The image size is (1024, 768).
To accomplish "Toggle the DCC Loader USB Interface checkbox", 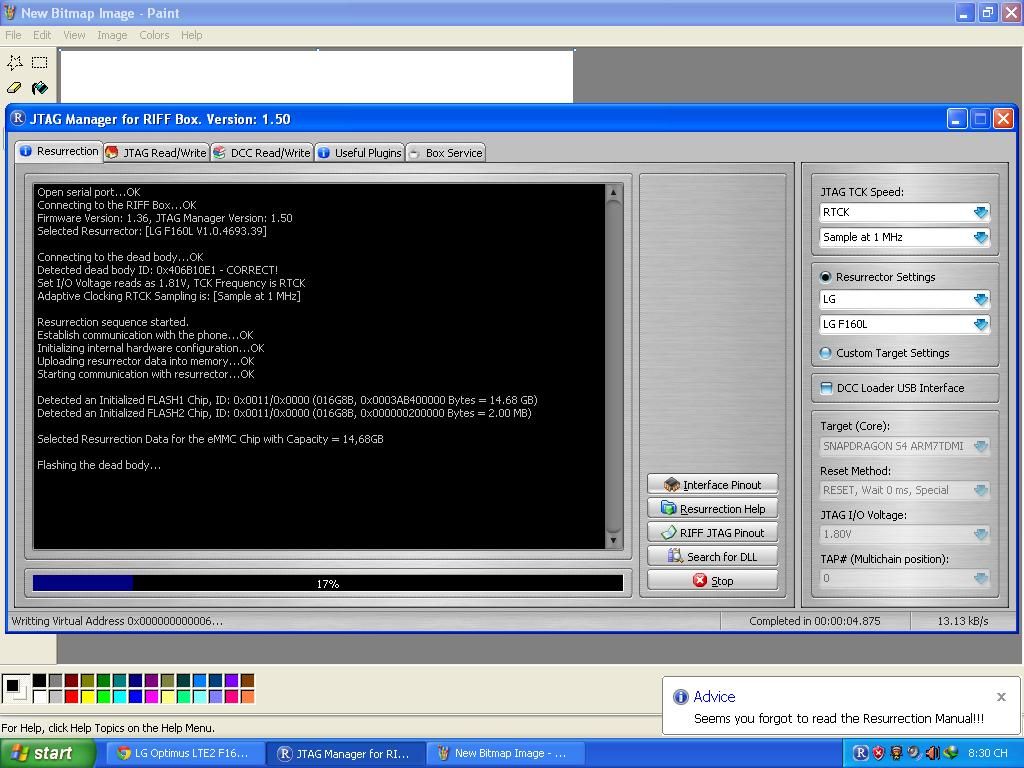I will [826, 388].
